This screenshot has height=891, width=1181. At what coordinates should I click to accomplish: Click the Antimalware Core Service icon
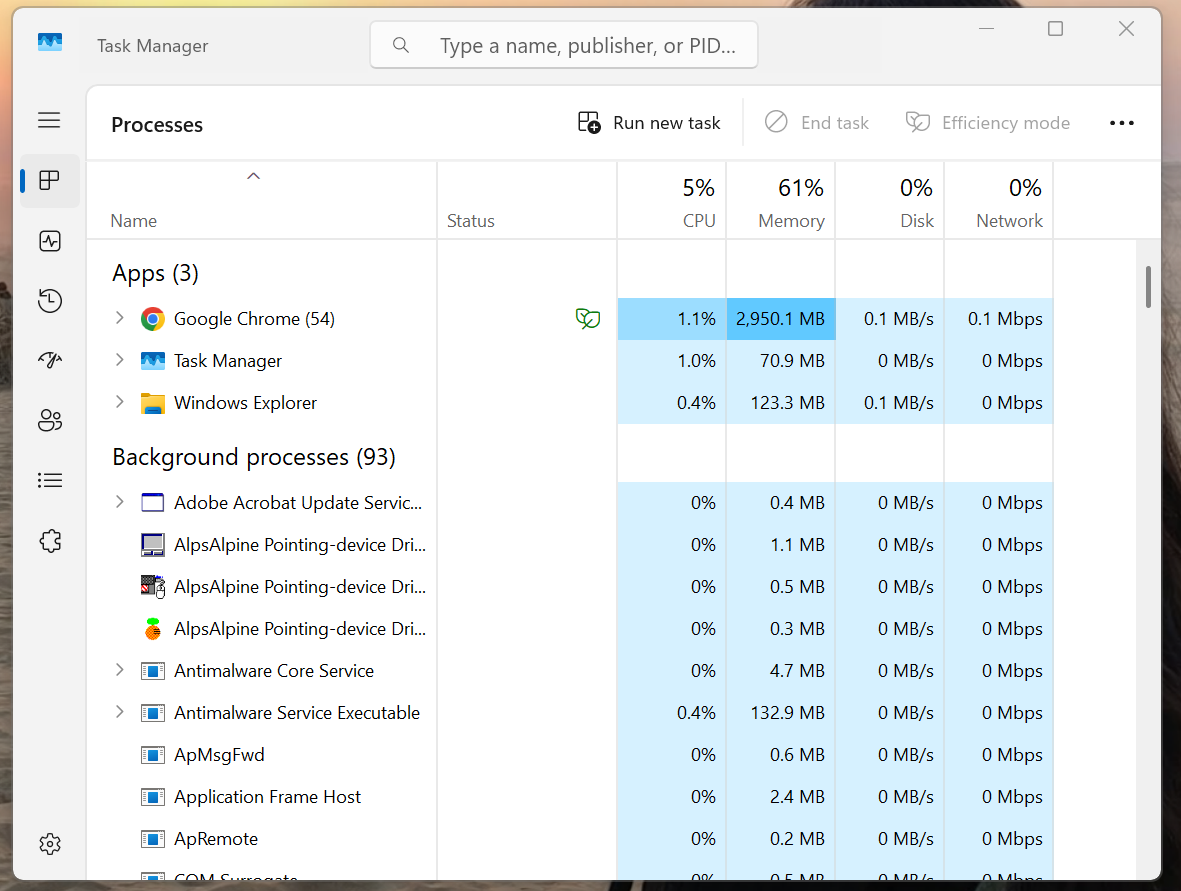(x=153, y=670)
